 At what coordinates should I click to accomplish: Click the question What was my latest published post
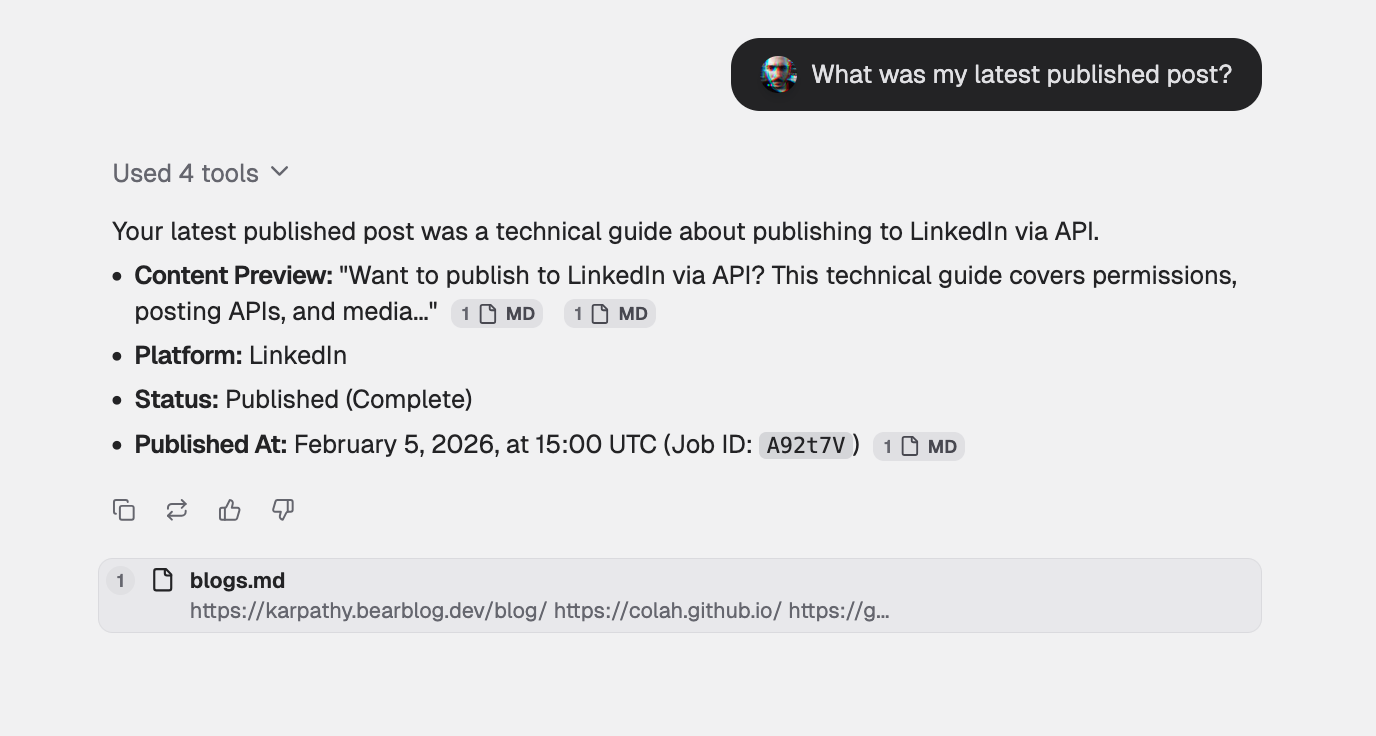tap(1020, 74)
